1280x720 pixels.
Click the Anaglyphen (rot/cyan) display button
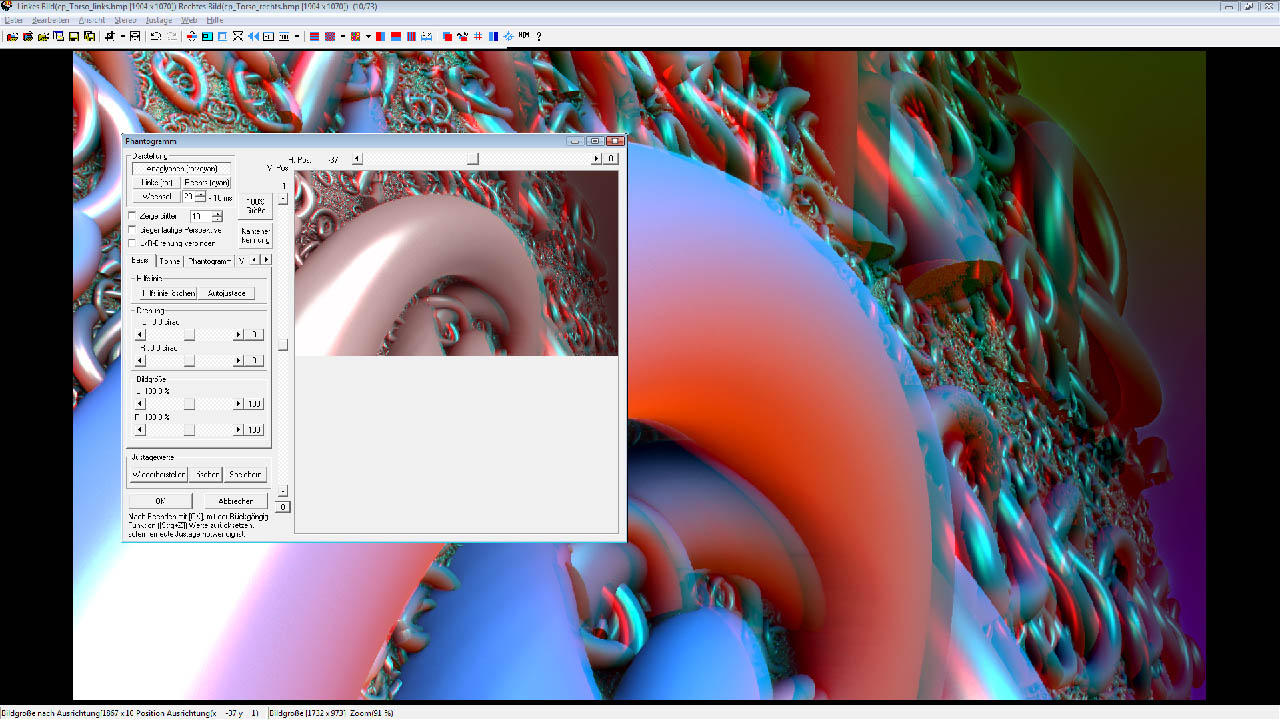182,168
